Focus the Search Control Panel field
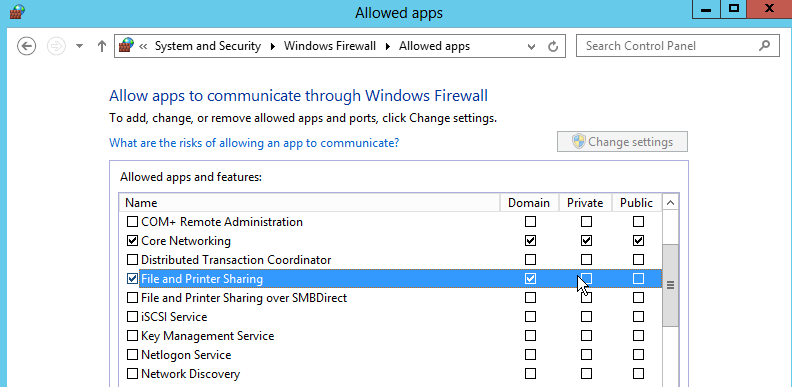This screenshot has width=792, height=387. 677,46
